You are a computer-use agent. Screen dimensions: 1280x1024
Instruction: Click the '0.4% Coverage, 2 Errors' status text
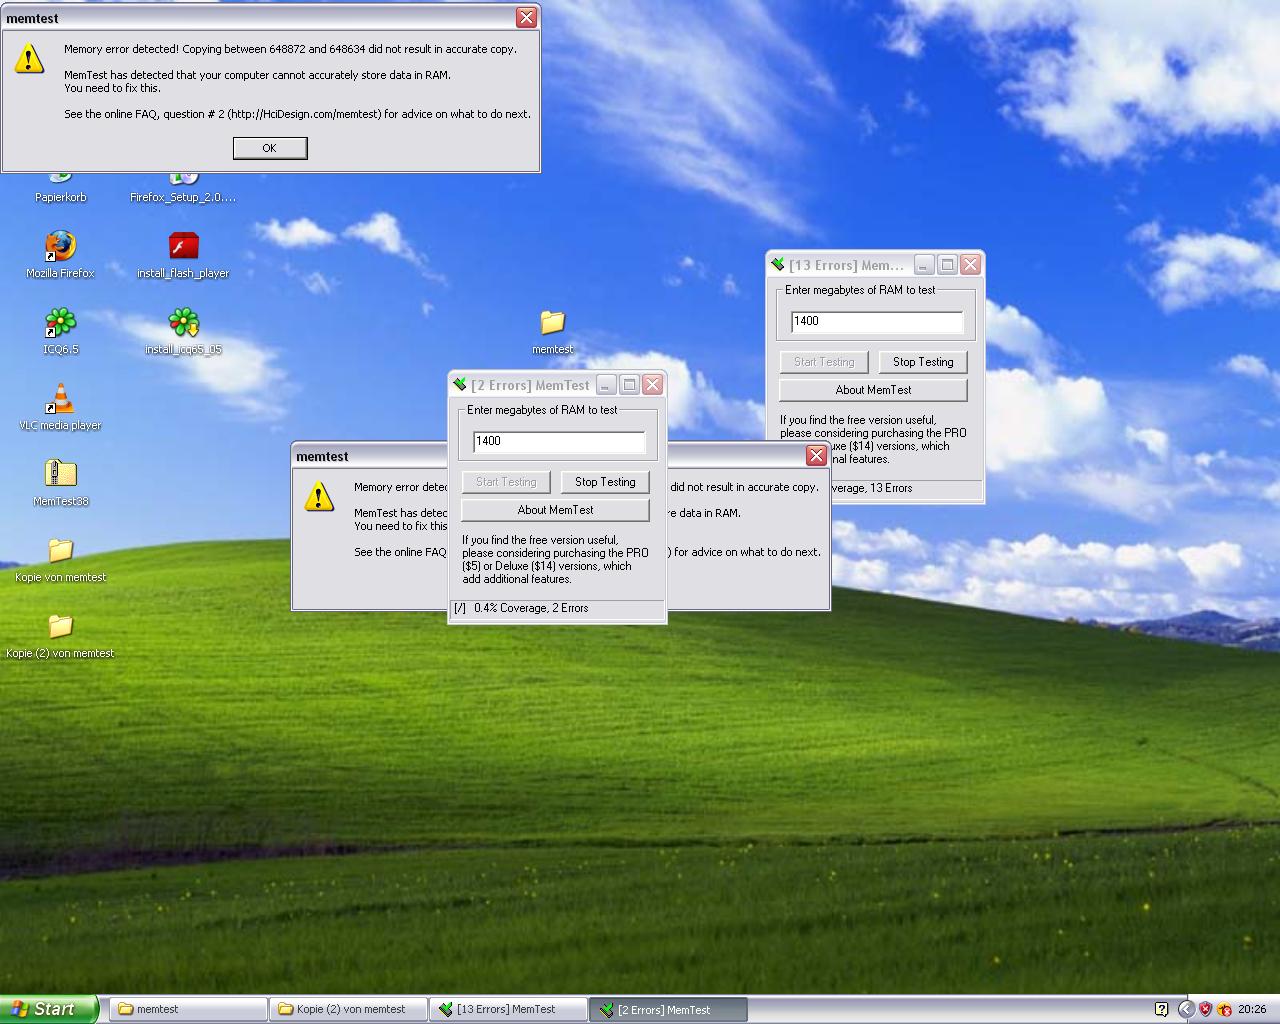531,608
